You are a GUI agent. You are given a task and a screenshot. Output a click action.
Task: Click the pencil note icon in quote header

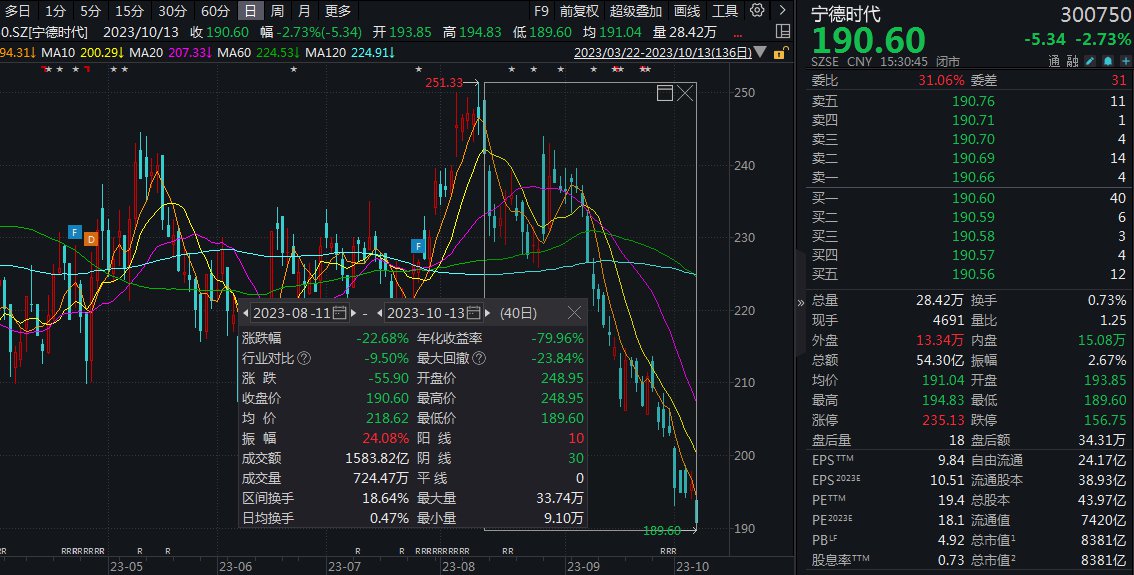(1090, 61)
